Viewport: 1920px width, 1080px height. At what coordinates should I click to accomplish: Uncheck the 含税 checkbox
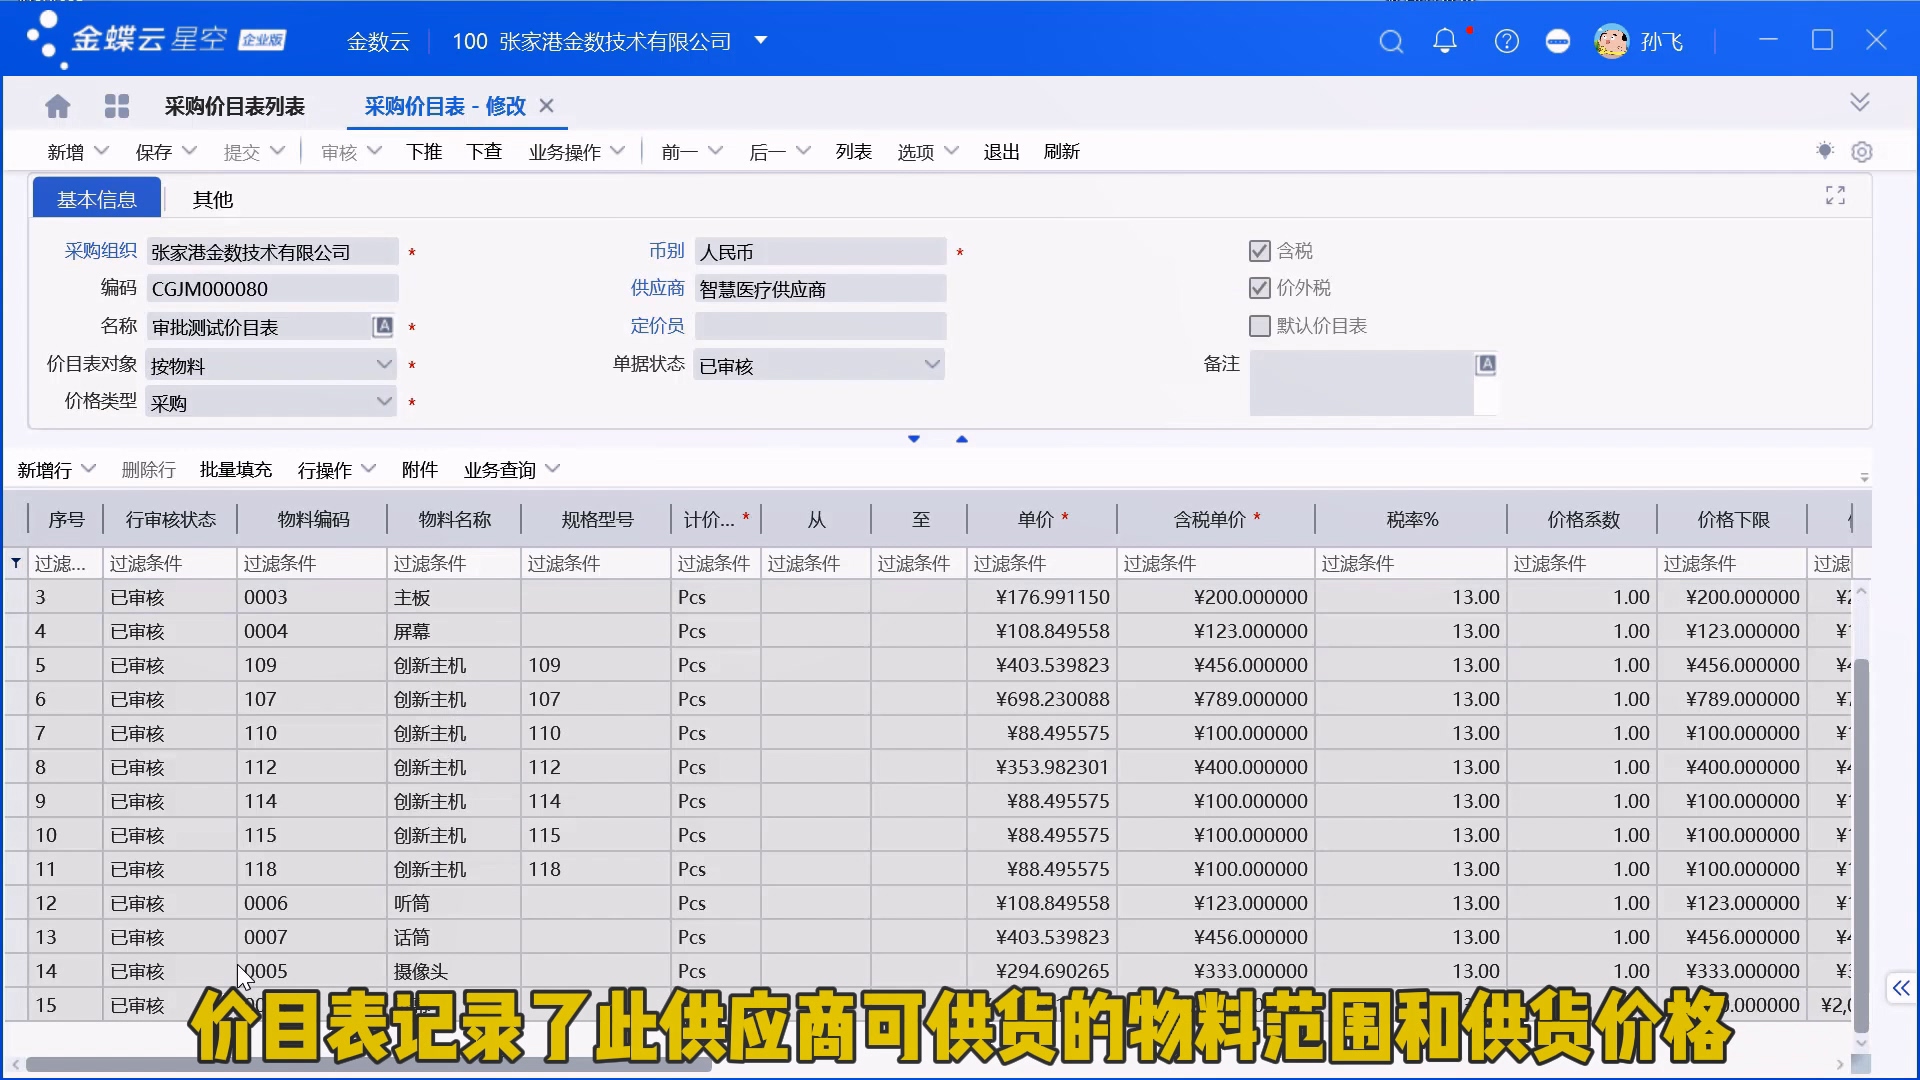pos(1259,250)
